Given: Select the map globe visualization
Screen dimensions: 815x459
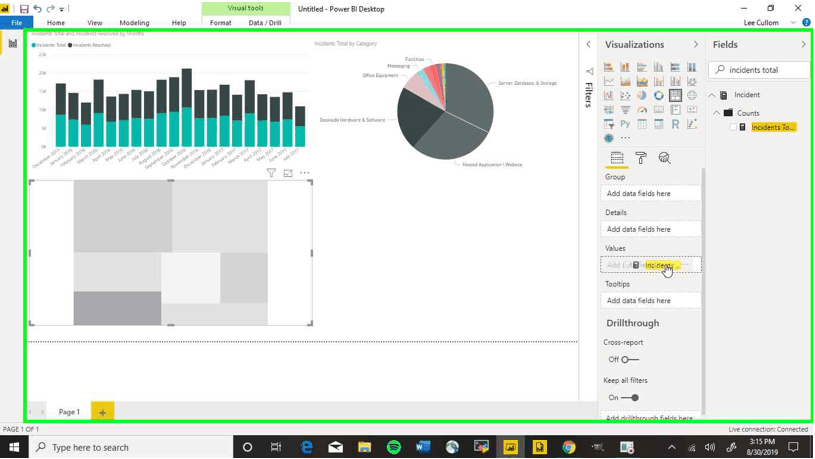Looking at the screenshot, I should [x=692, y=96].
